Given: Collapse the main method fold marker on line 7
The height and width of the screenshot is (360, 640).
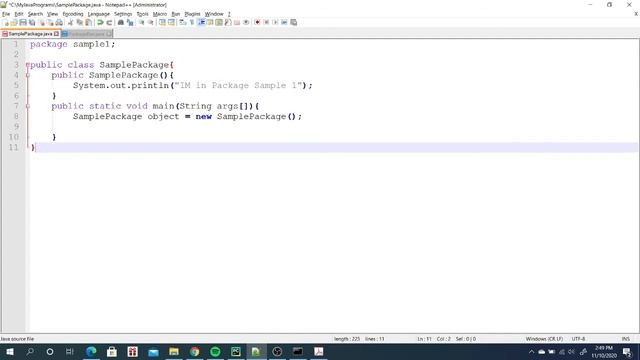Looking at the screenshot, I should point(28,106).
